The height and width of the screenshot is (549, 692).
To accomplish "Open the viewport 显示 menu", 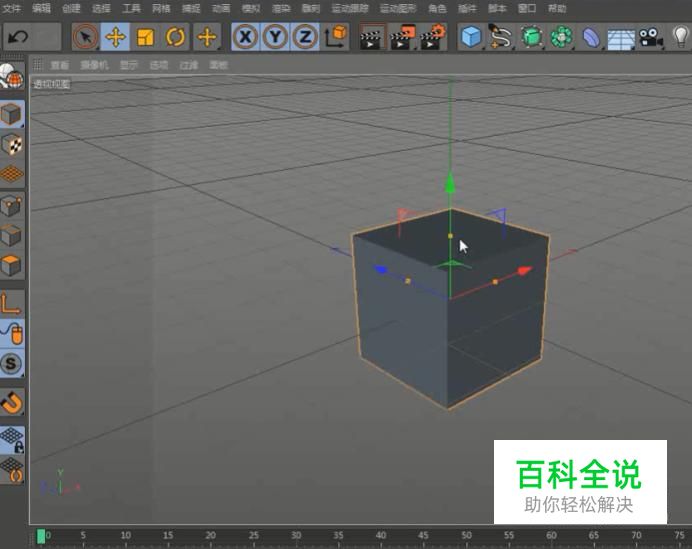I will pos(129,65).
